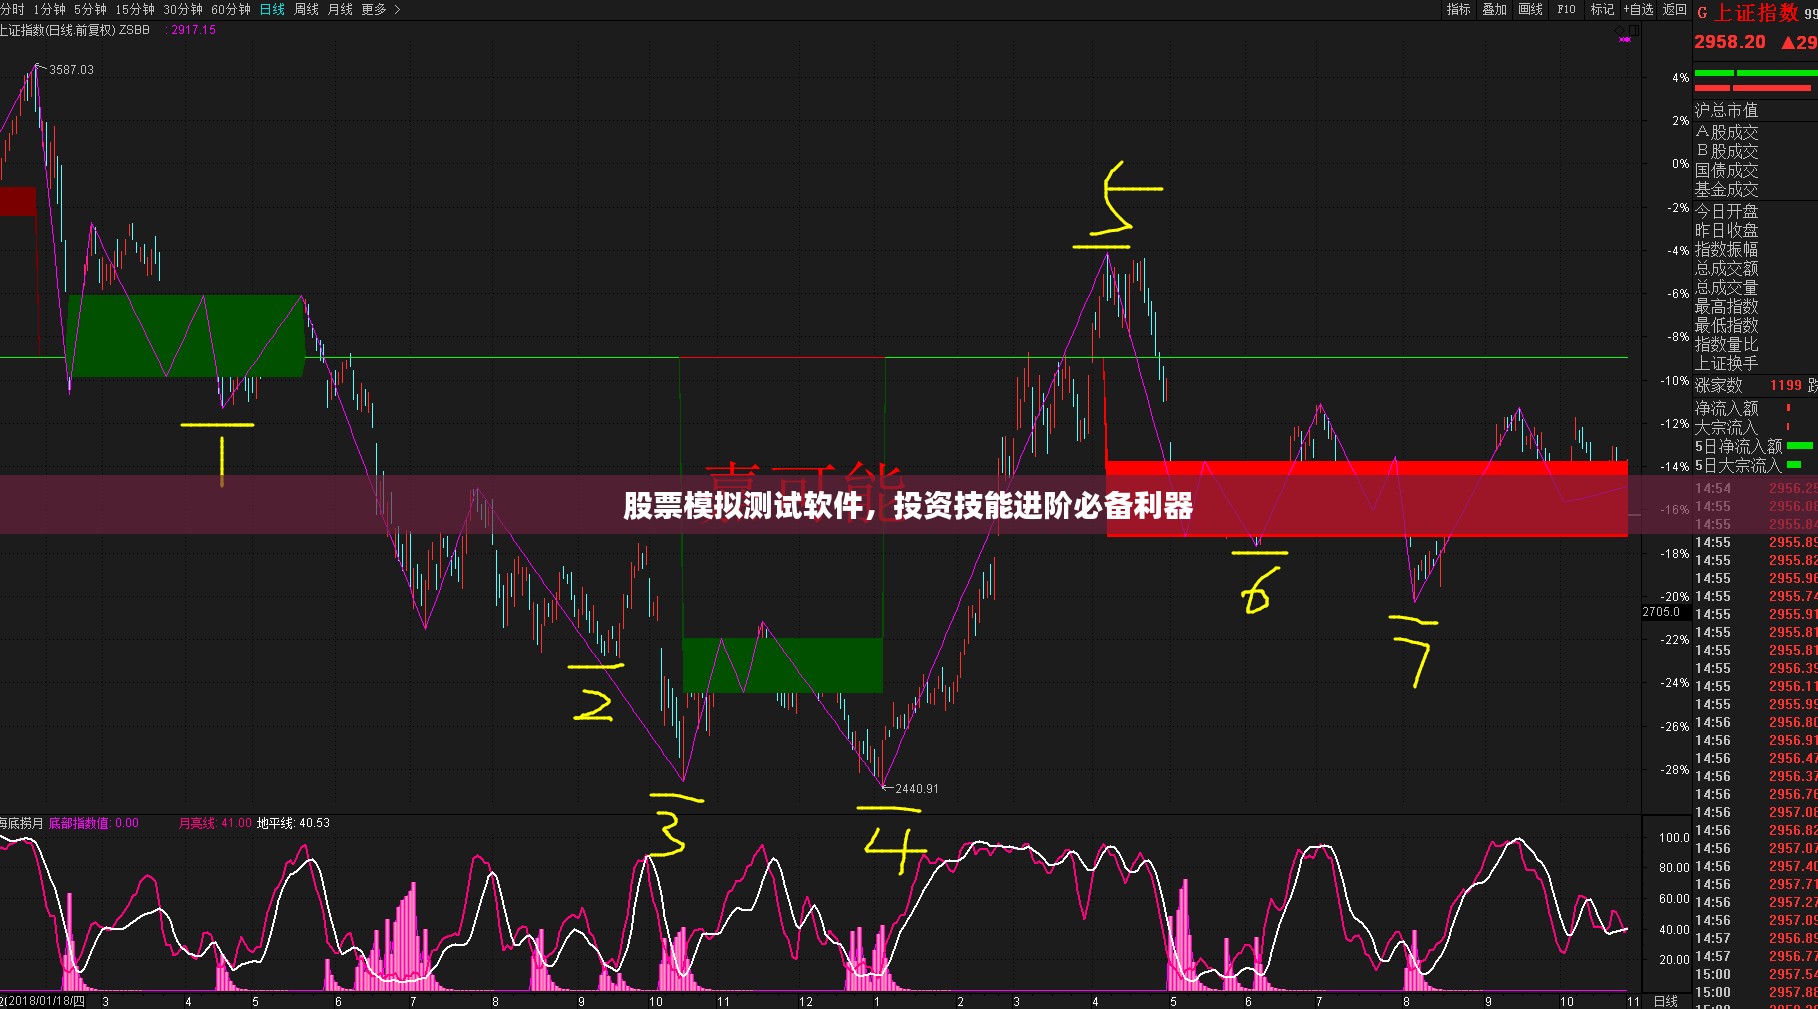Click the 地平线: 40.53 label

tap(293, 824)
